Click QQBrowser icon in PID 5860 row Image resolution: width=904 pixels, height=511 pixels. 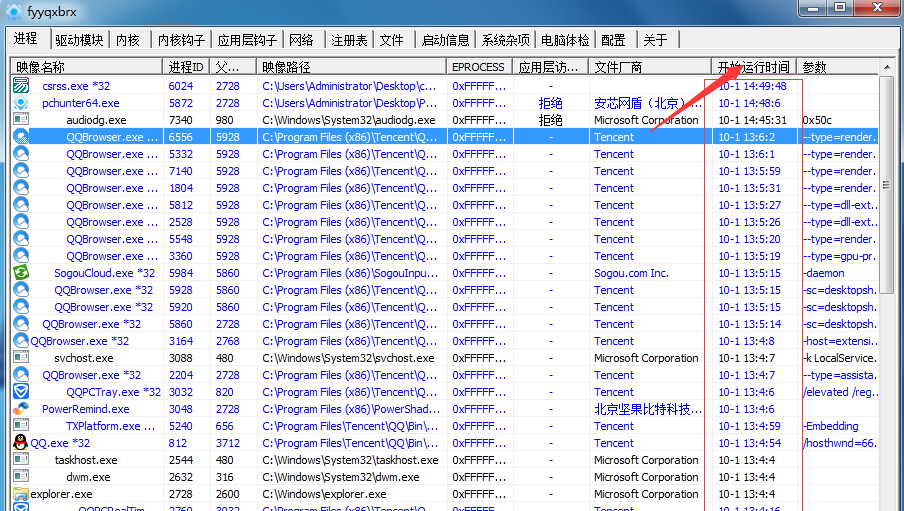(x=21, y=324)
